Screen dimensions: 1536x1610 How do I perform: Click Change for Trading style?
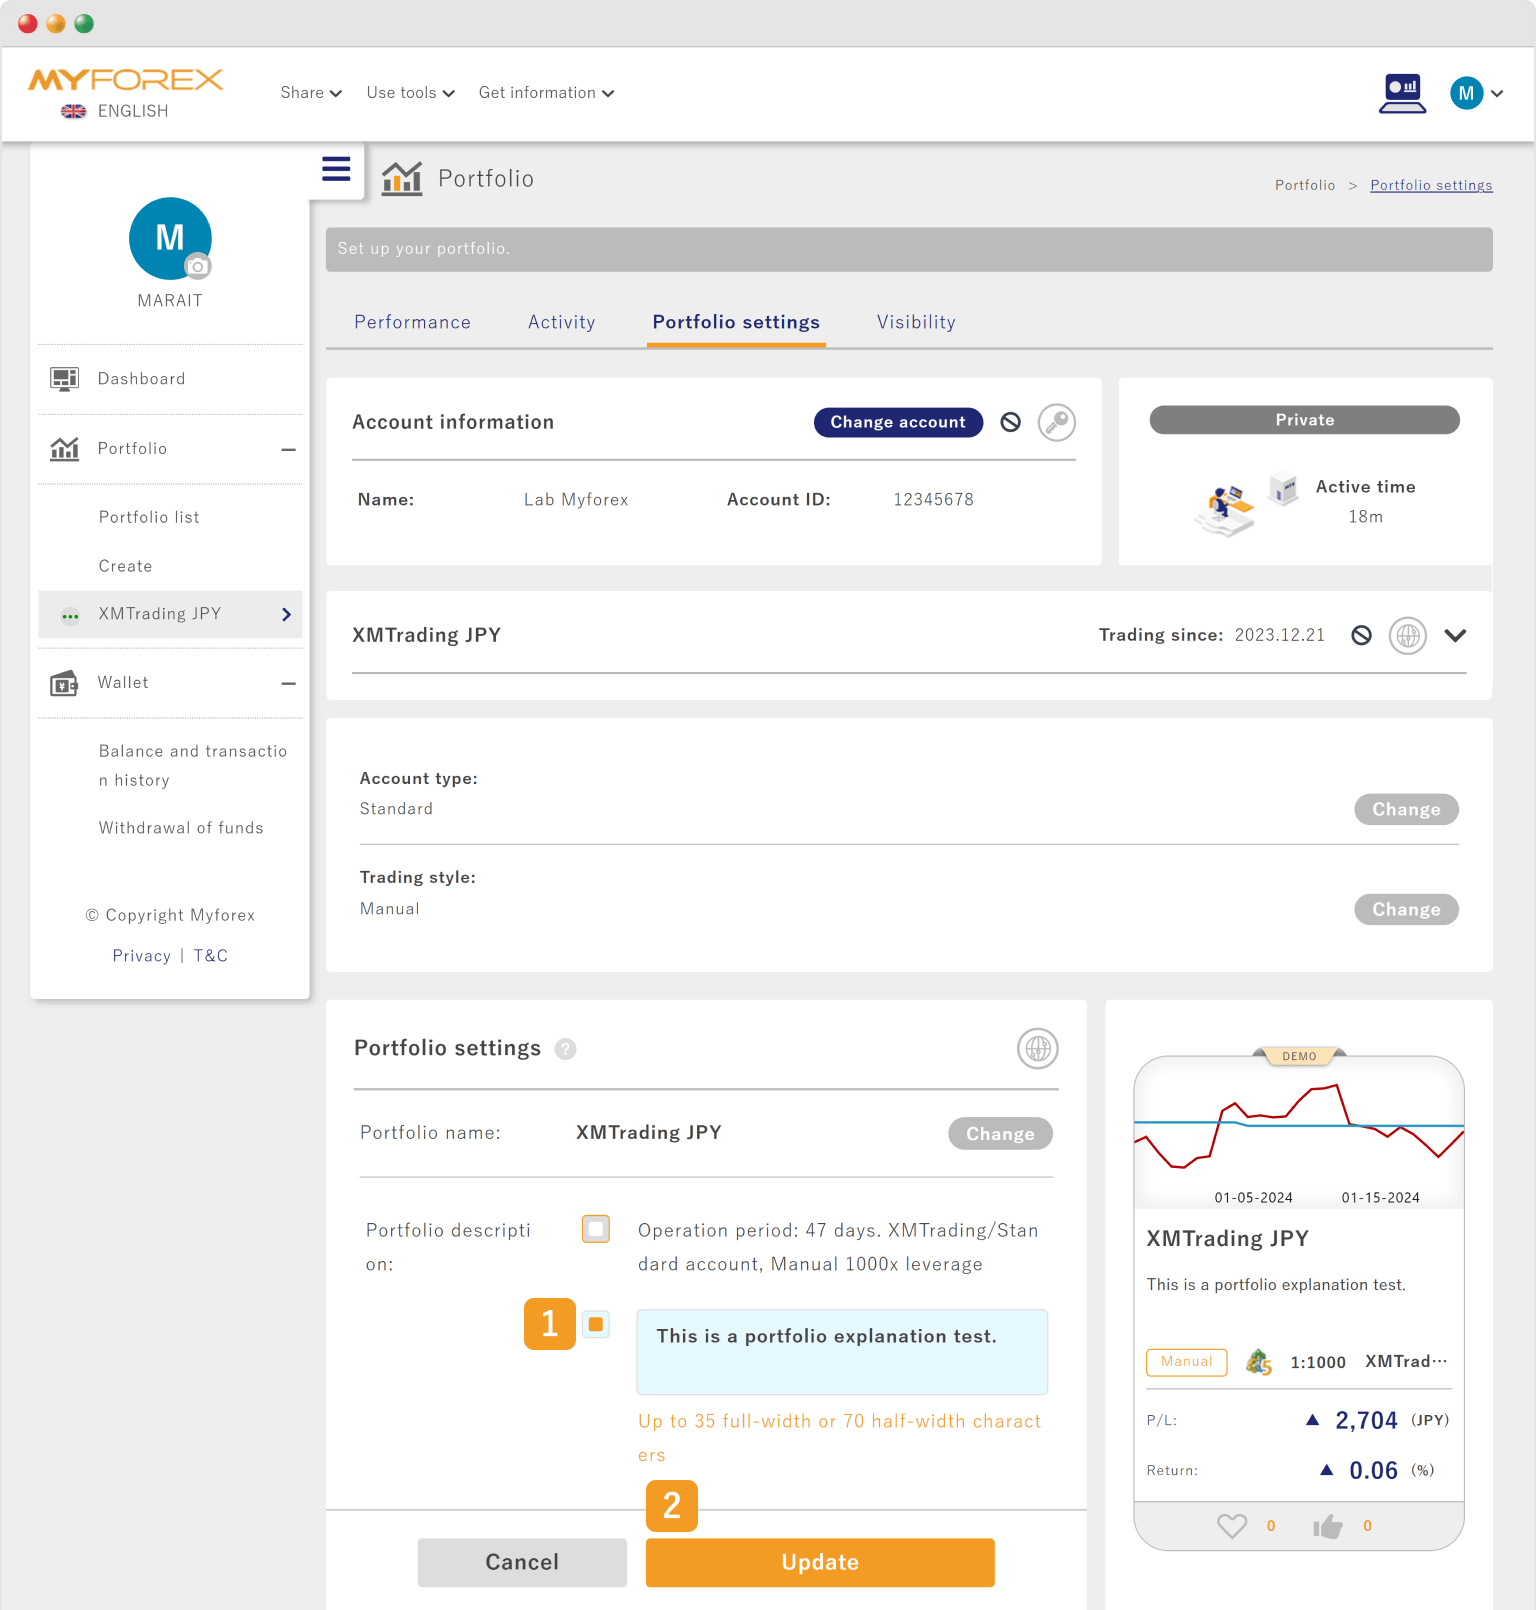point(1406,909)
